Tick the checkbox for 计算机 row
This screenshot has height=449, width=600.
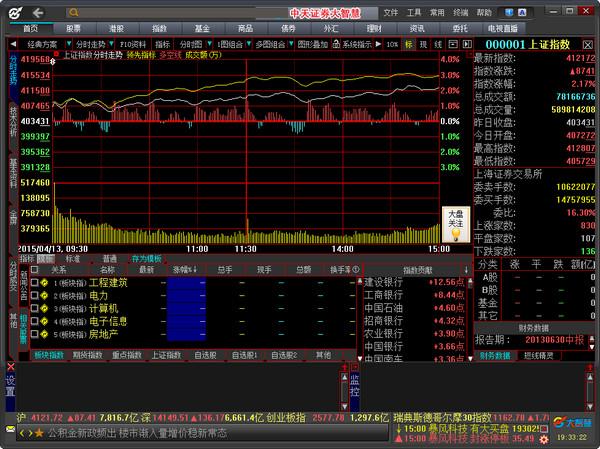pyautogui.click(x=33, y=309)
